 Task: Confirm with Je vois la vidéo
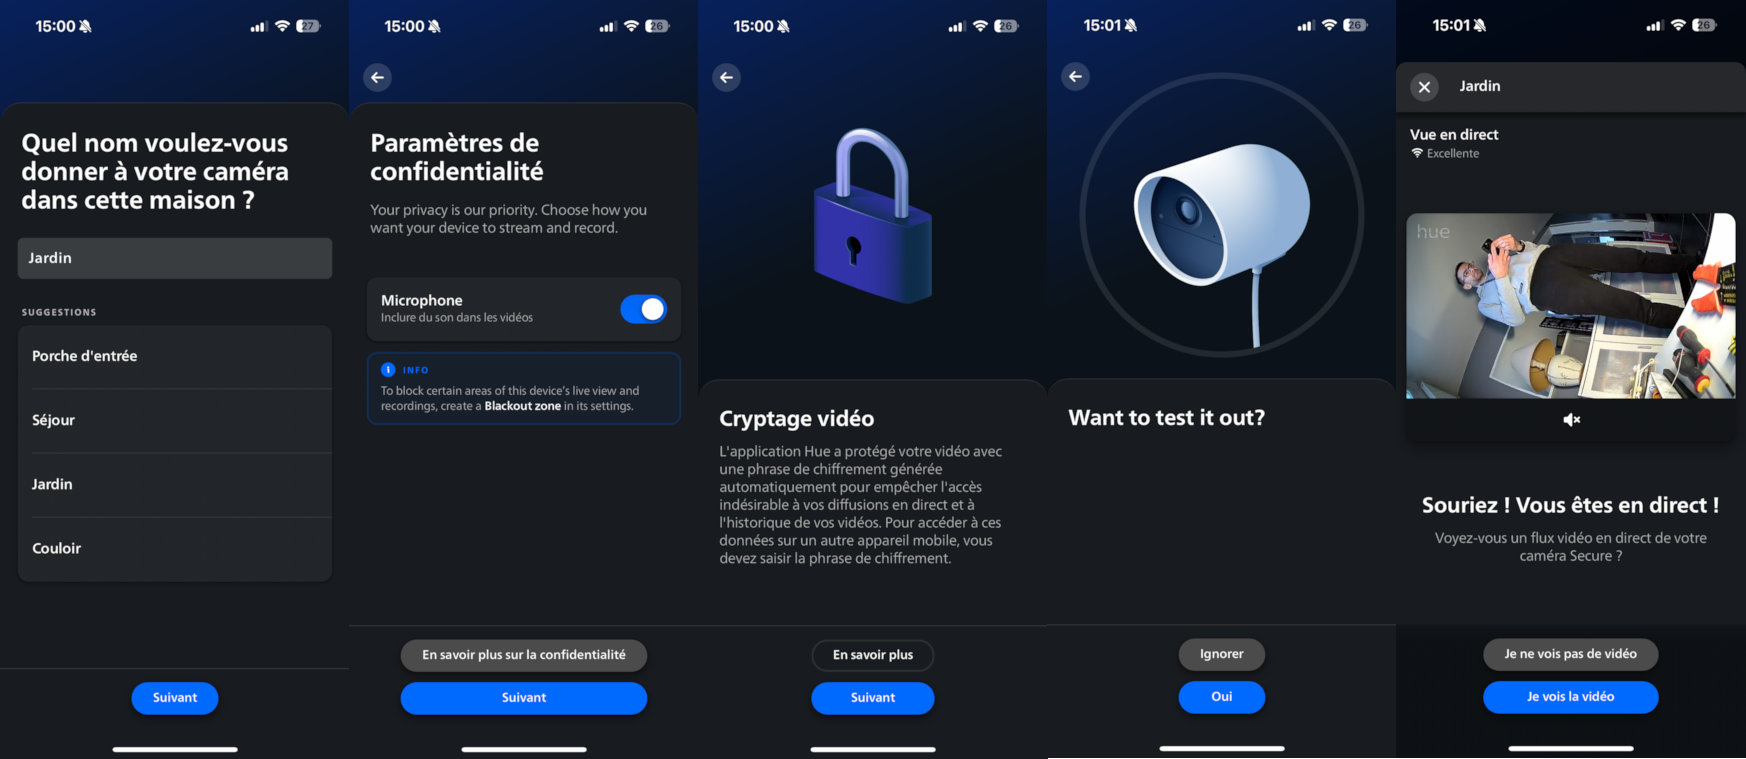tap(1570, 697)
